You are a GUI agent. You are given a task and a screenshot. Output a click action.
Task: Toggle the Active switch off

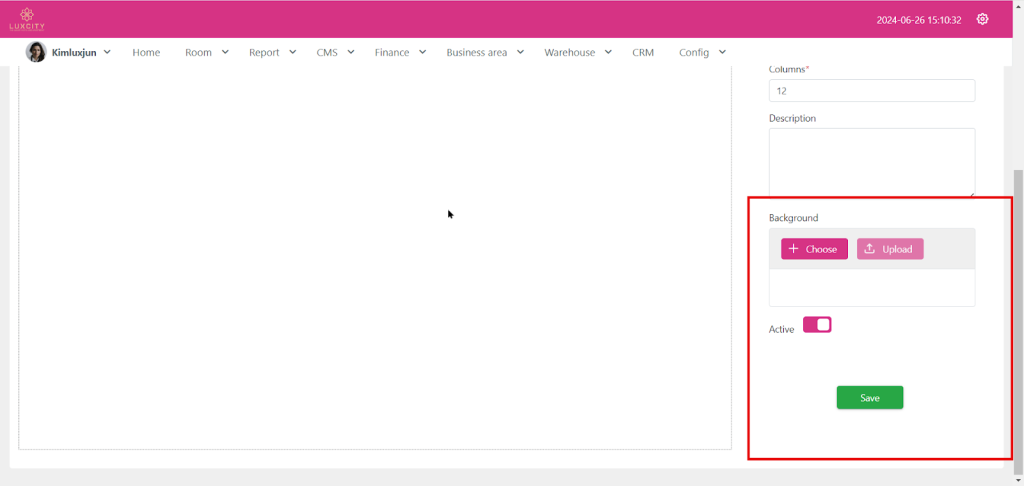point(817,325)
